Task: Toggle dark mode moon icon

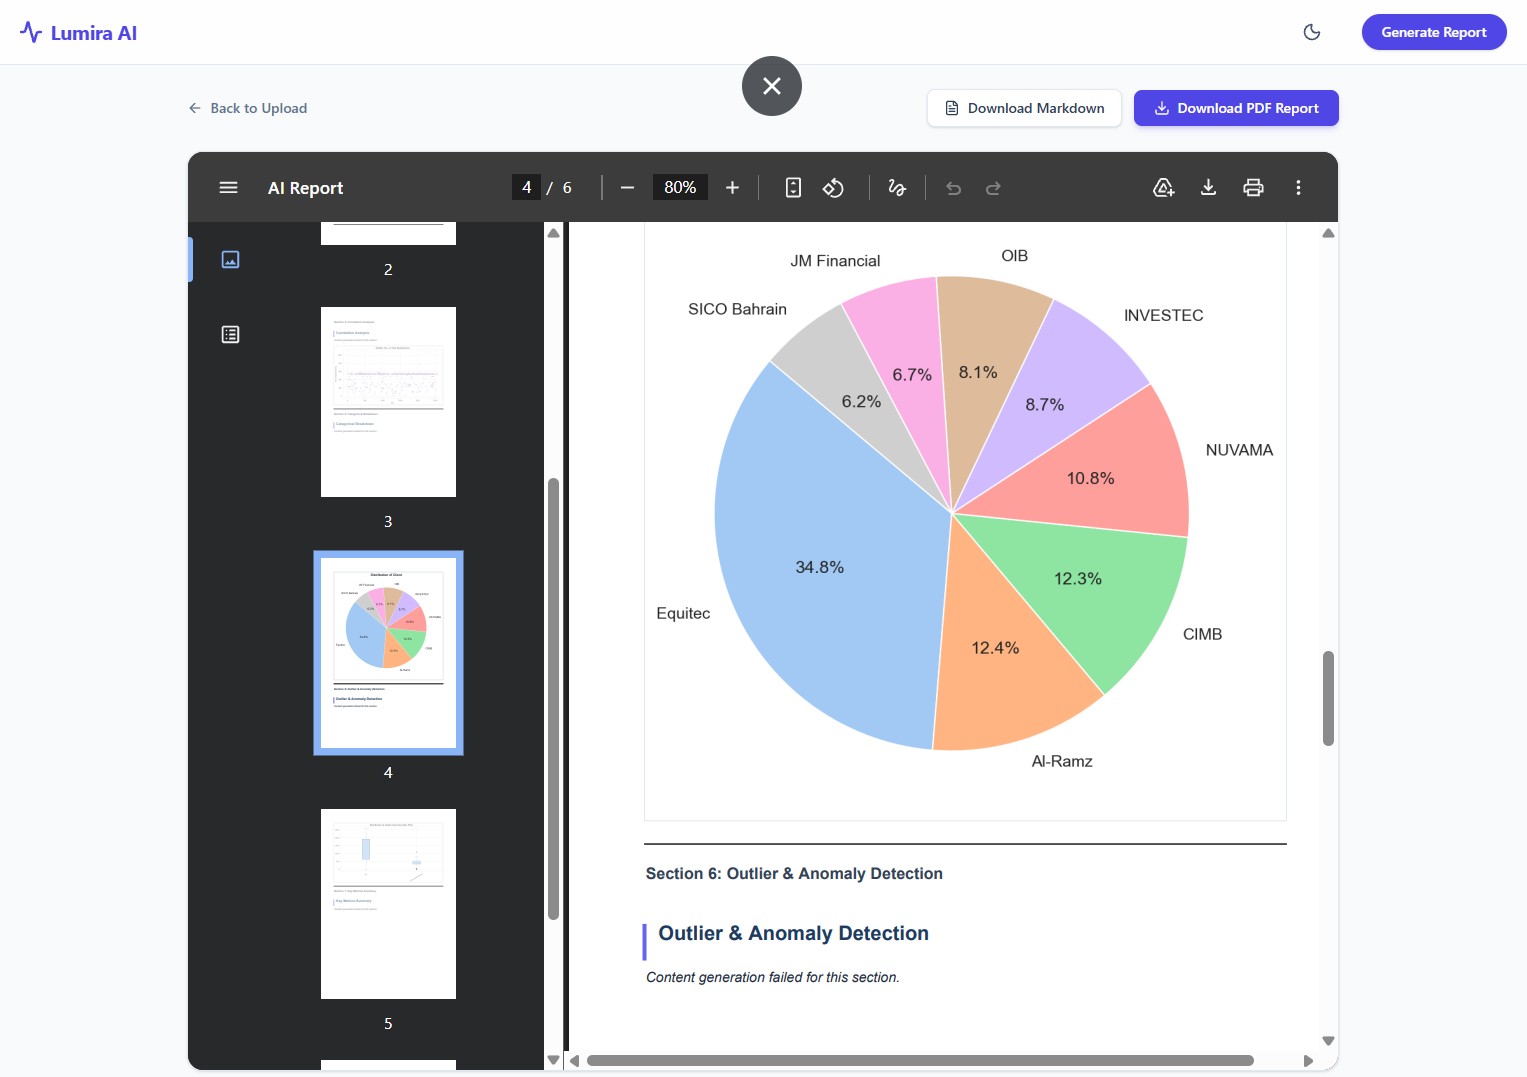Action: [x=1312, y=32]
